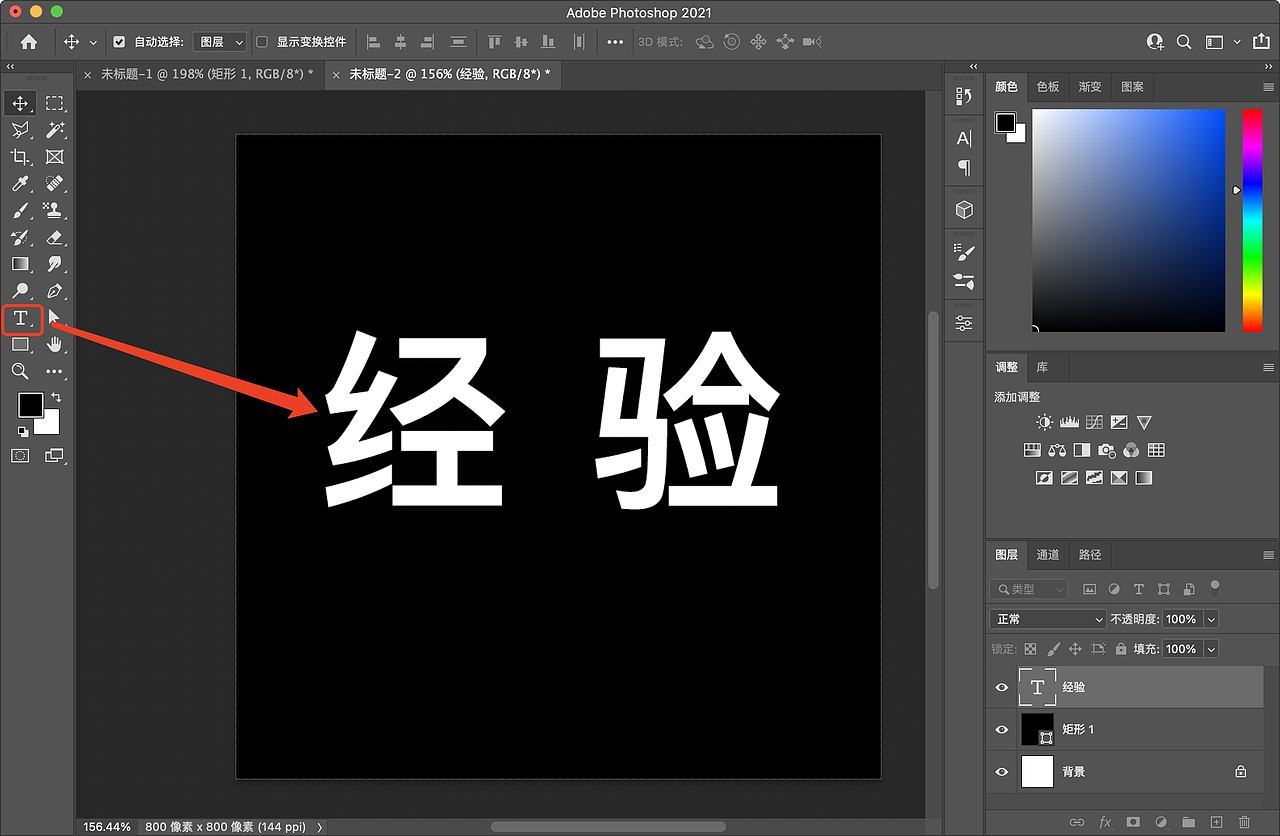
Task: Open the layer styles fx menu
Action: click(x=1105, y=822)
